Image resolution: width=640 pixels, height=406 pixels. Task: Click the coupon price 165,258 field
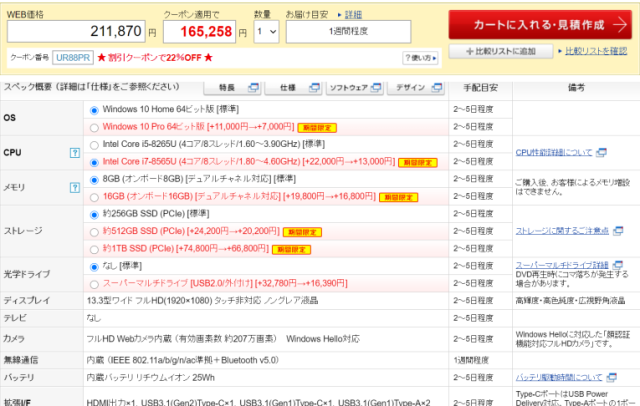click(x=200, y=31)
